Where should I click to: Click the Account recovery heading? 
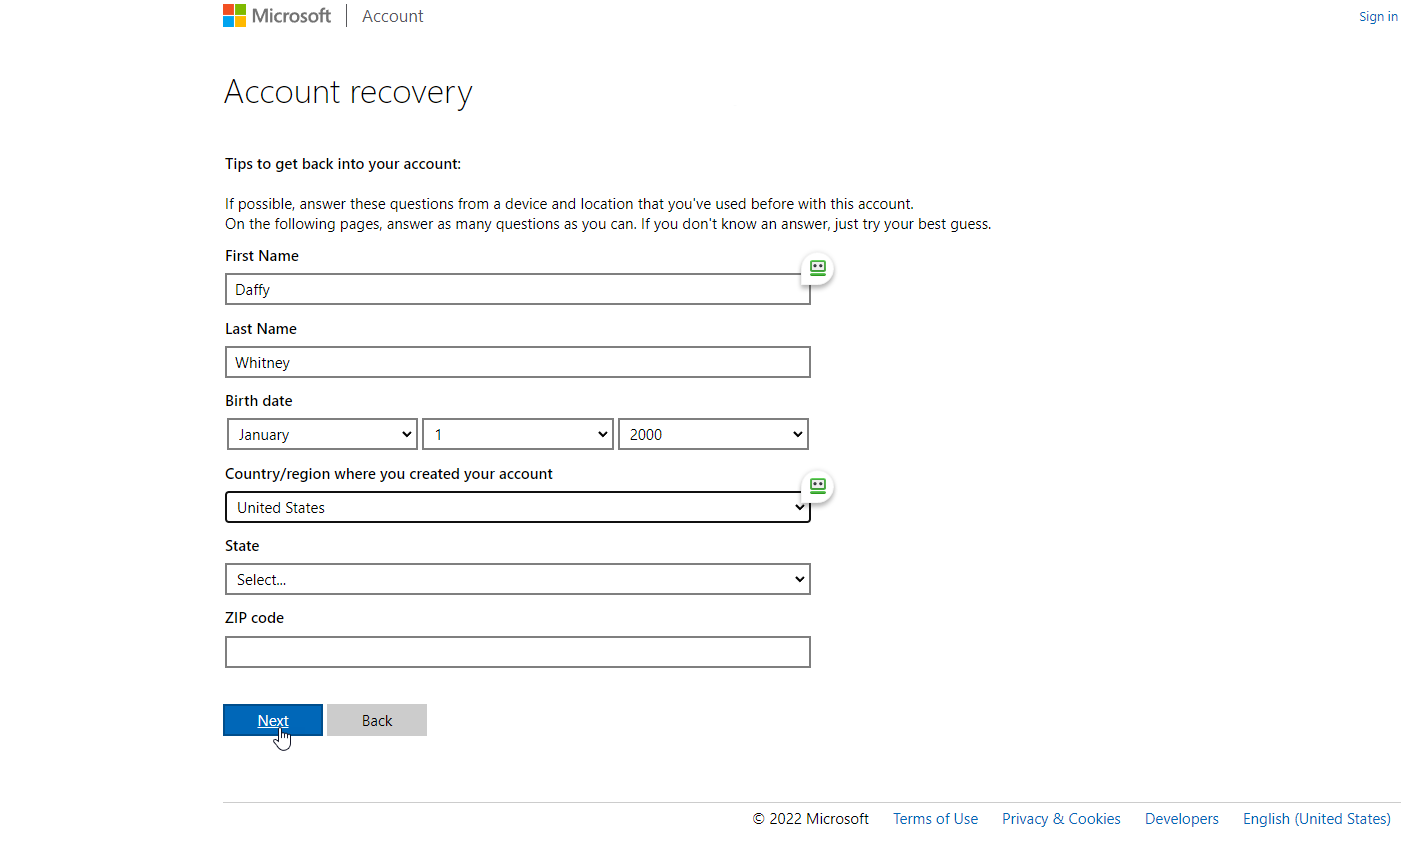(348, 92)
